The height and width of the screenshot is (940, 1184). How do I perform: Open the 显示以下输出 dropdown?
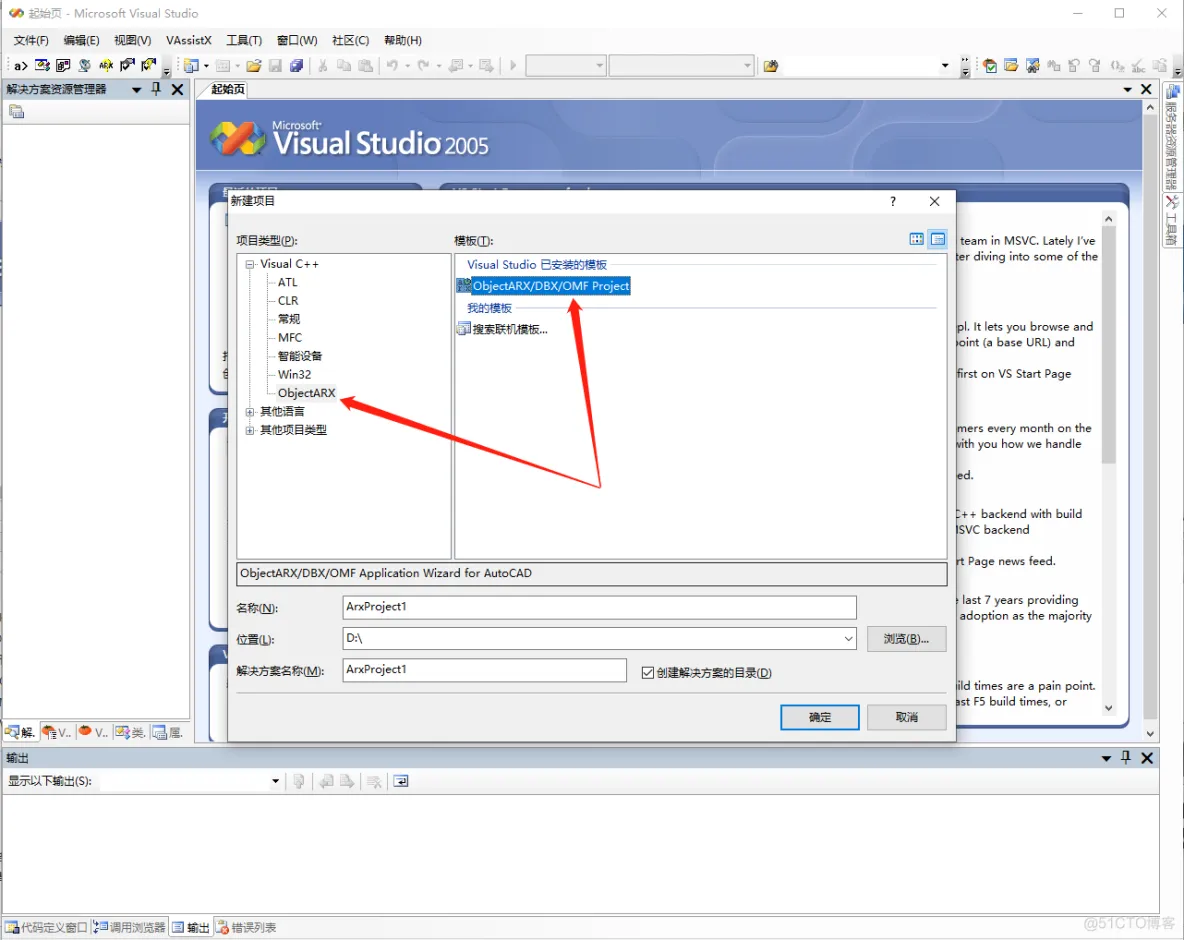pos(276,781)
